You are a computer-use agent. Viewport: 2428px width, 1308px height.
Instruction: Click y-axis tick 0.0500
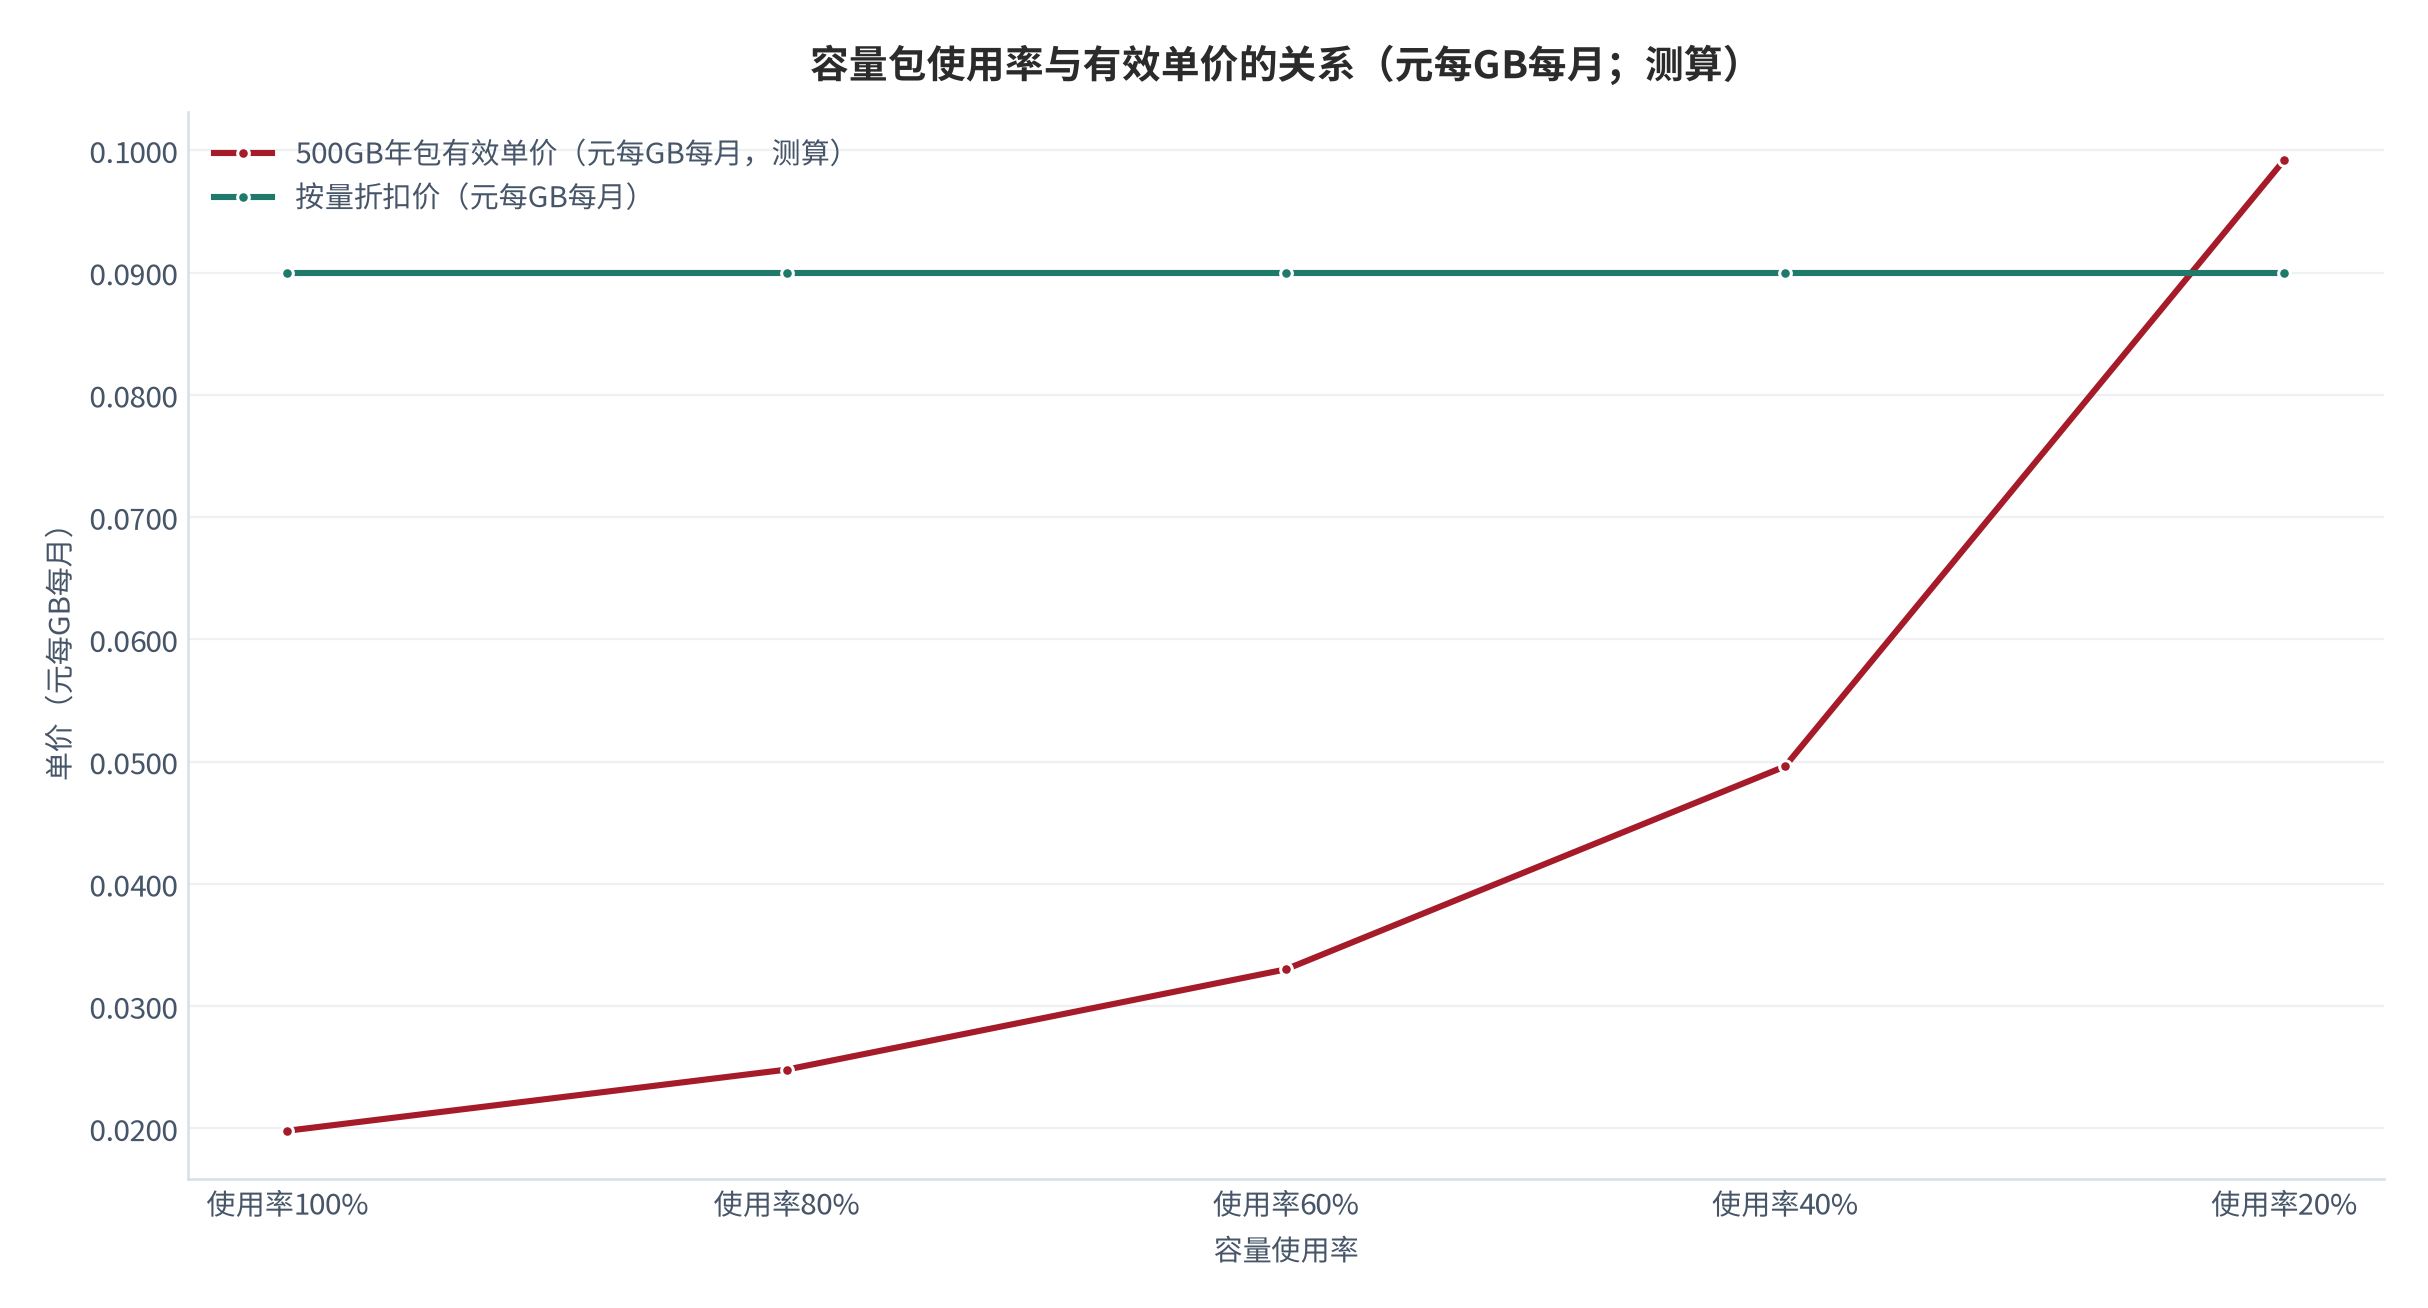(134, 764)
